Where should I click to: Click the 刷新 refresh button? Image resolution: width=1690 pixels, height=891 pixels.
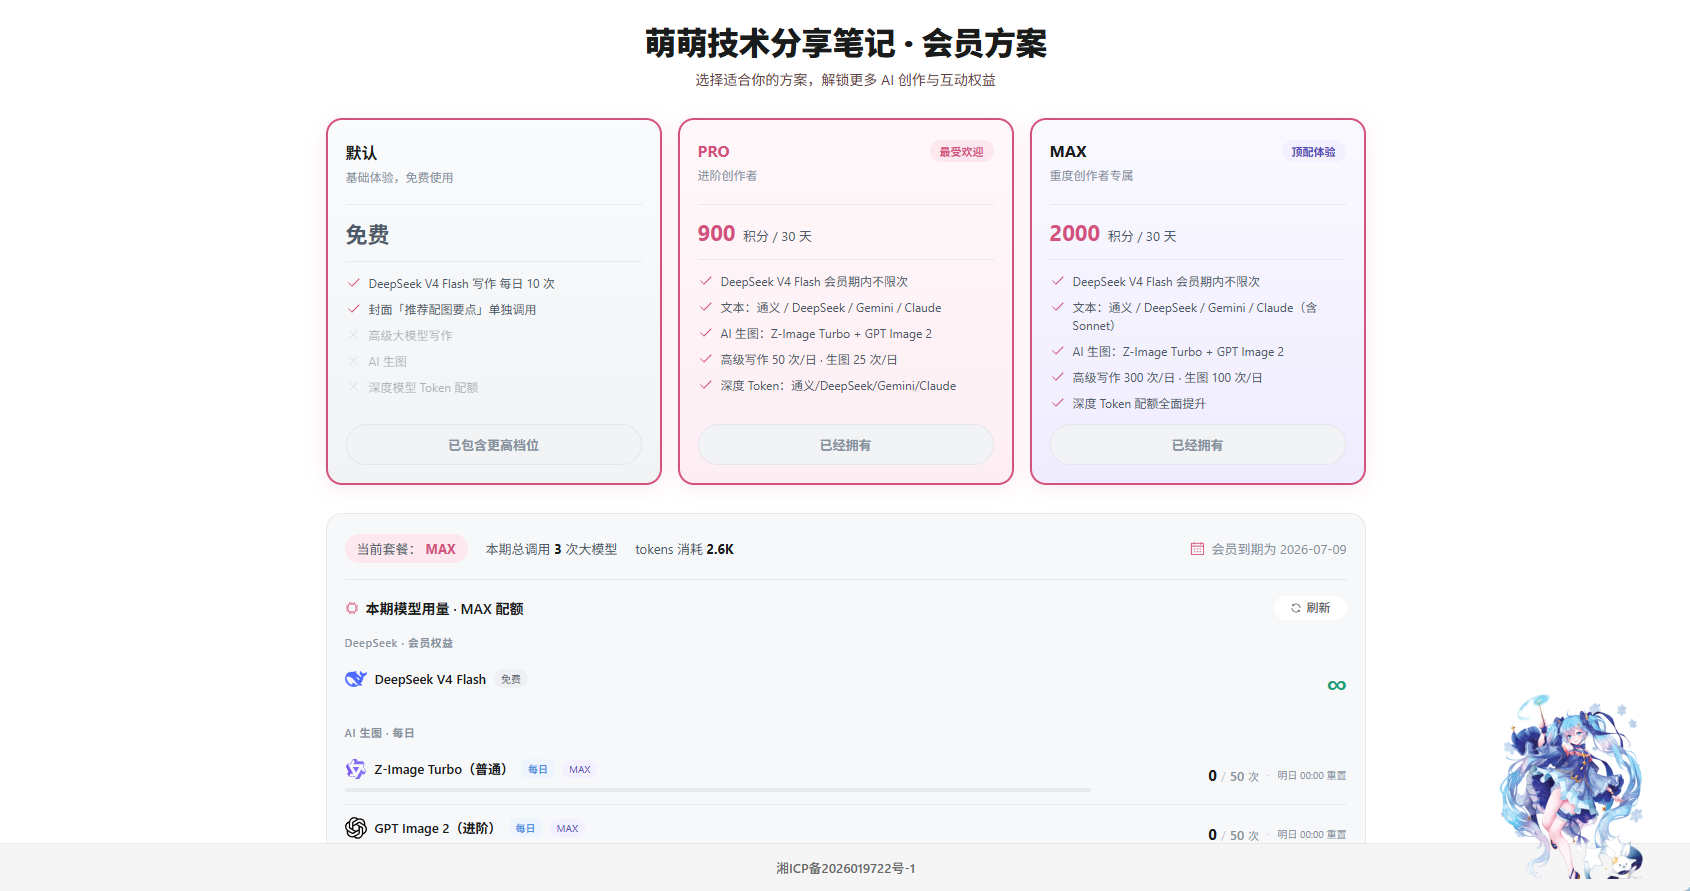(1310, 608)
